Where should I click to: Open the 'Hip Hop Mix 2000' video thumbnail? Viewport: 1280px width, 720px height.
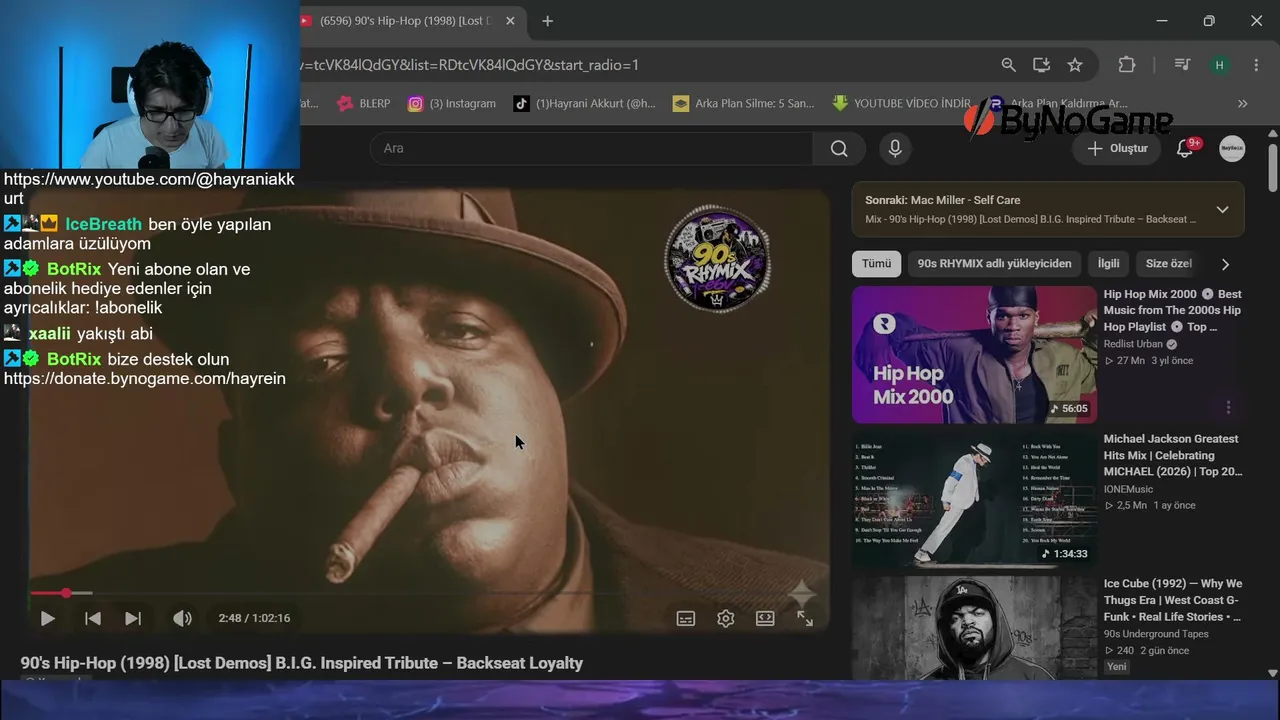[974, 355]
